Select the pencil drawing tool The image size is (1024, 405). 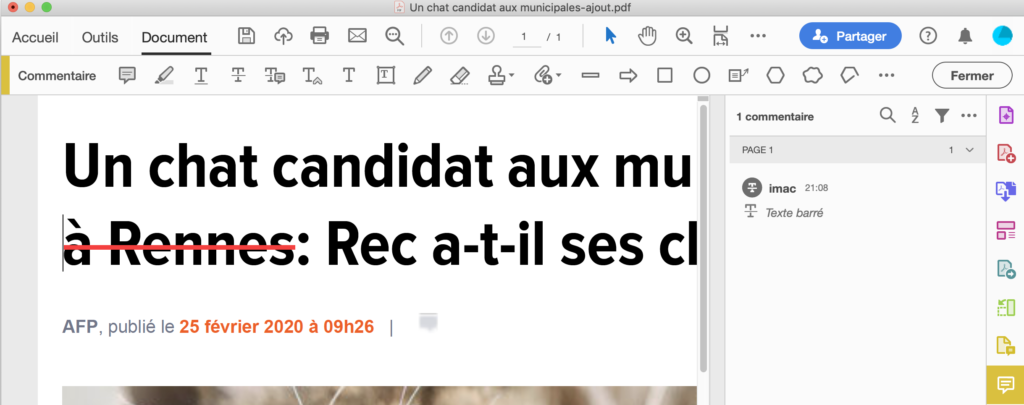point(423,76)
